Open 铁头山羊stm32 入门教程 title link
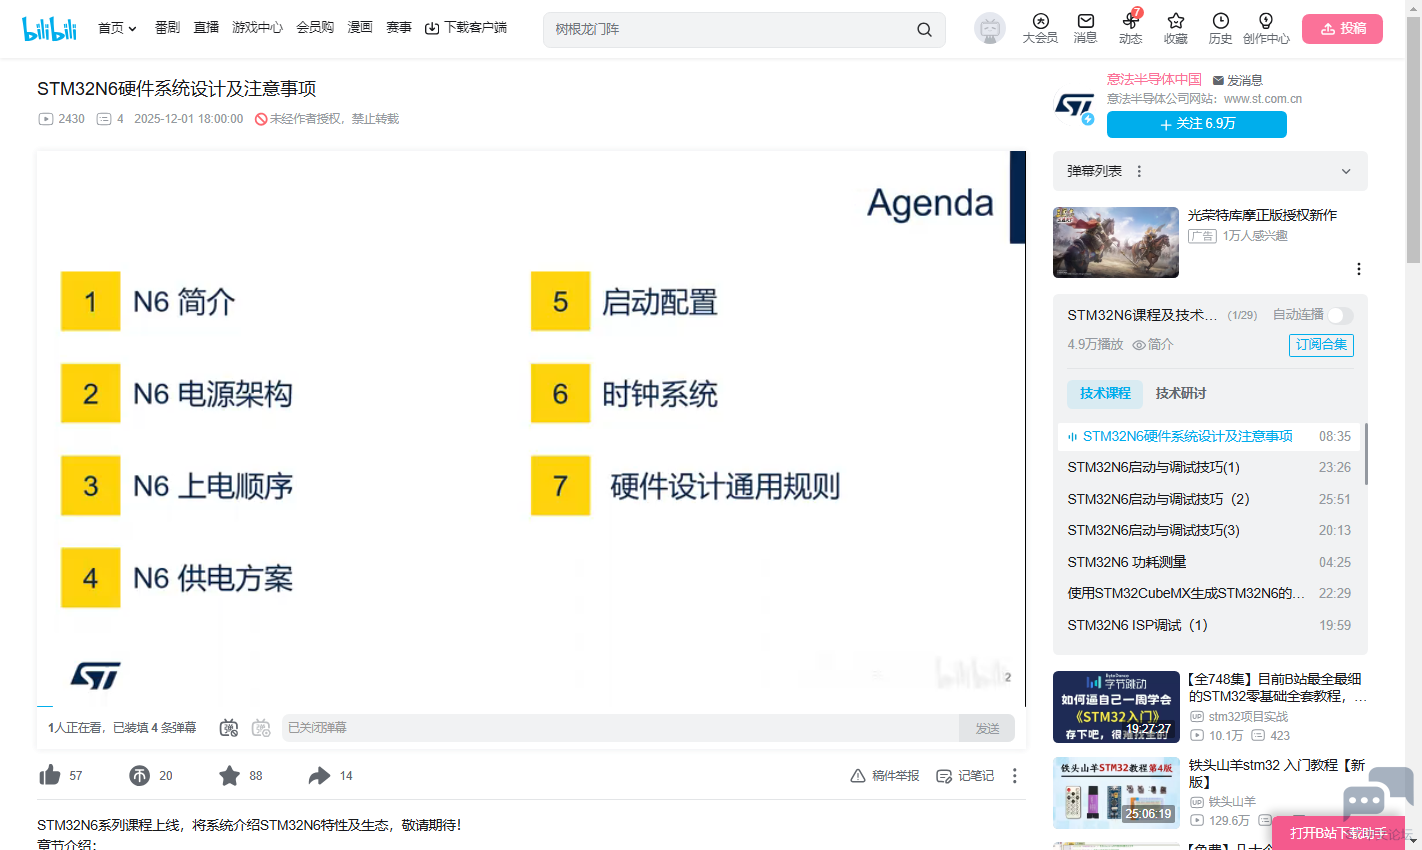Screen dimensions: 1422x850 tap(1277, 774)
